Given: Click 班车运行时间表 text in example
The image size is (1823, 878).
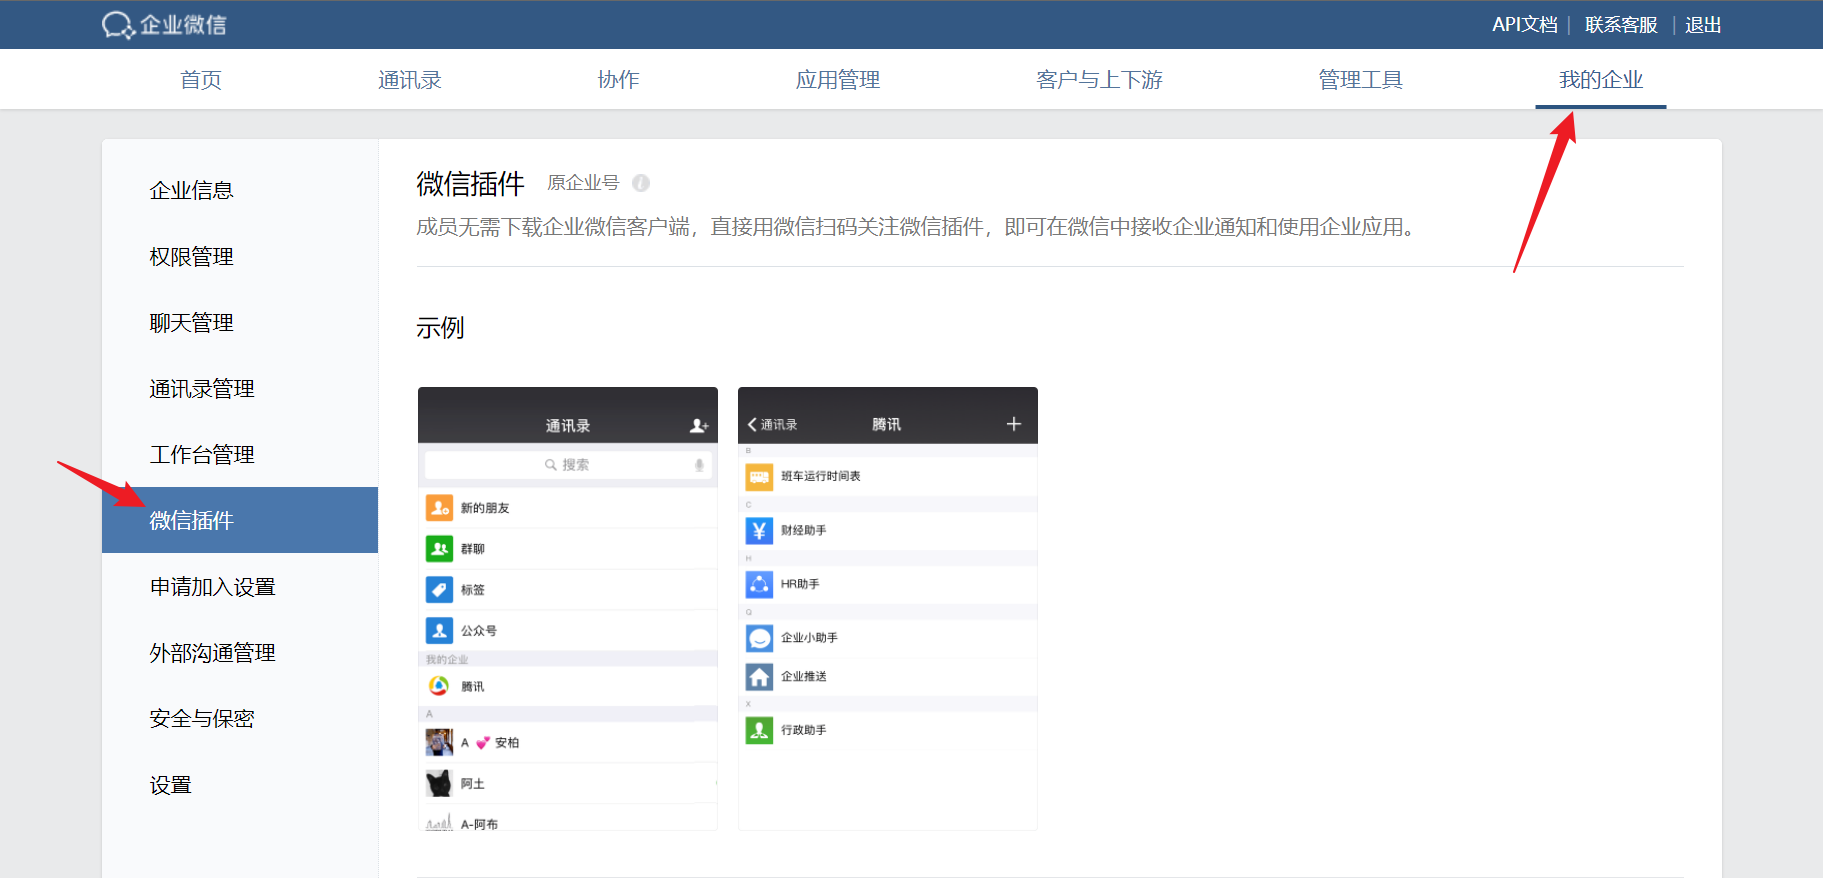Looking at the screenshot, I should (821, 477).
